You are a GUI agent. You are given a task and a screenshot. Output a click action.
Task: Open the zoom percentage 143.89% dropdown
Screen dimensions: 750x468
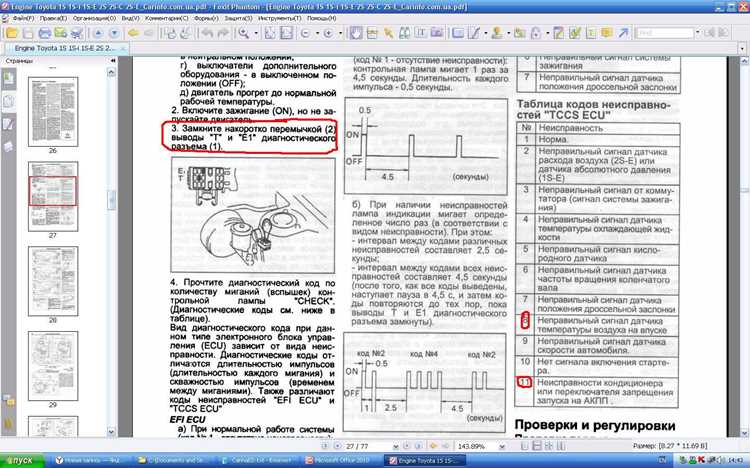(x=502, y=446)
